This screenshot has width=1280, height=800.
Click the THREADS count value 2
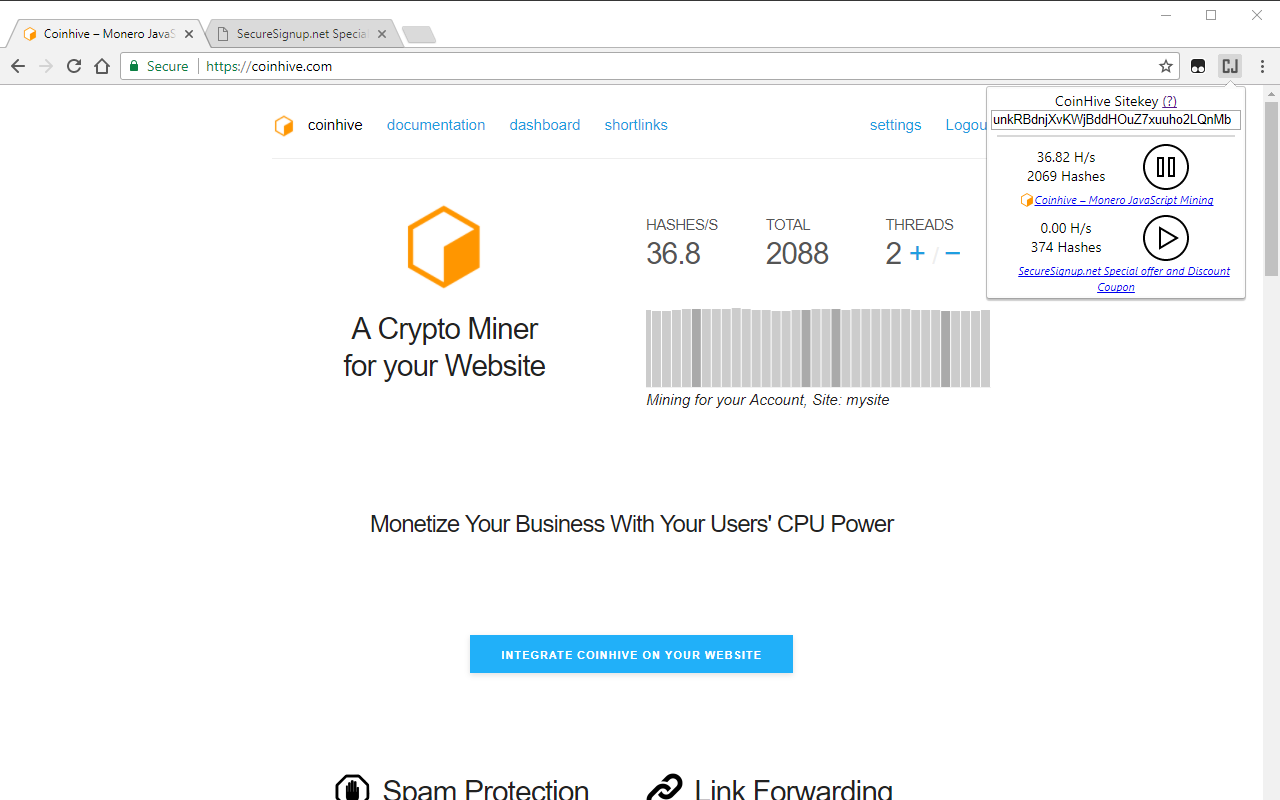[893, 254]
